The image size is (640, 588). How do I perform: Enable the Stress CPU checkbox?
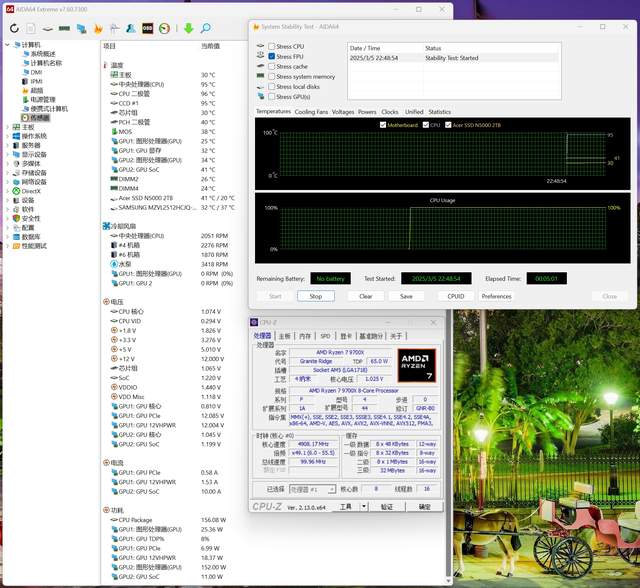(271, 47)
